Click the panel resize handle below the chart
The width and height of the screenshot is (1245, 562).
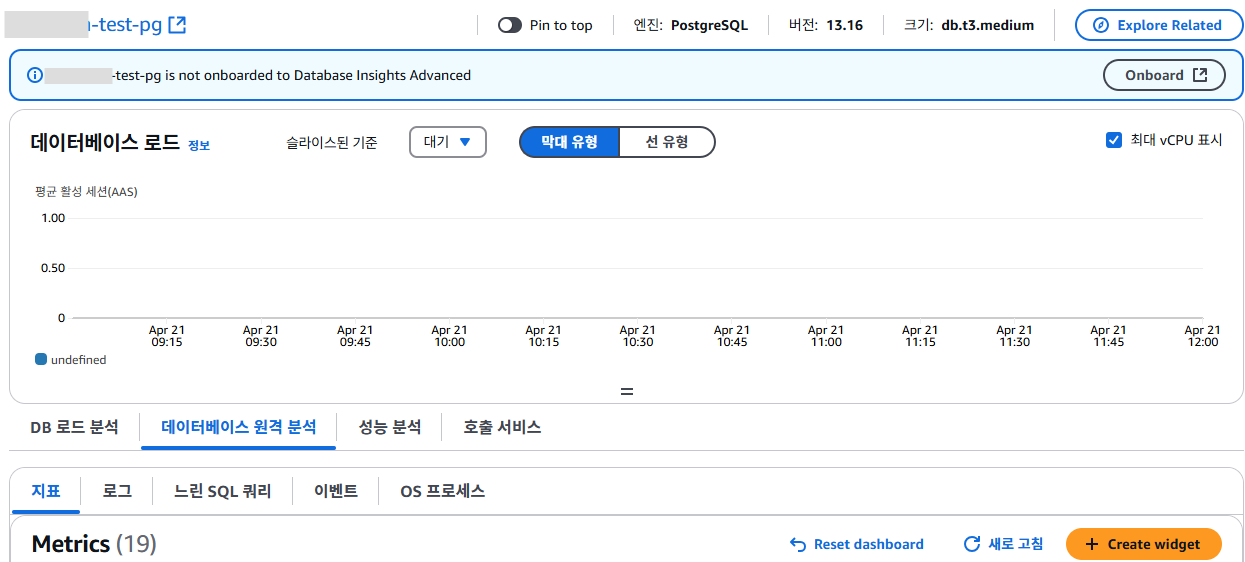[x=627, y=391]
